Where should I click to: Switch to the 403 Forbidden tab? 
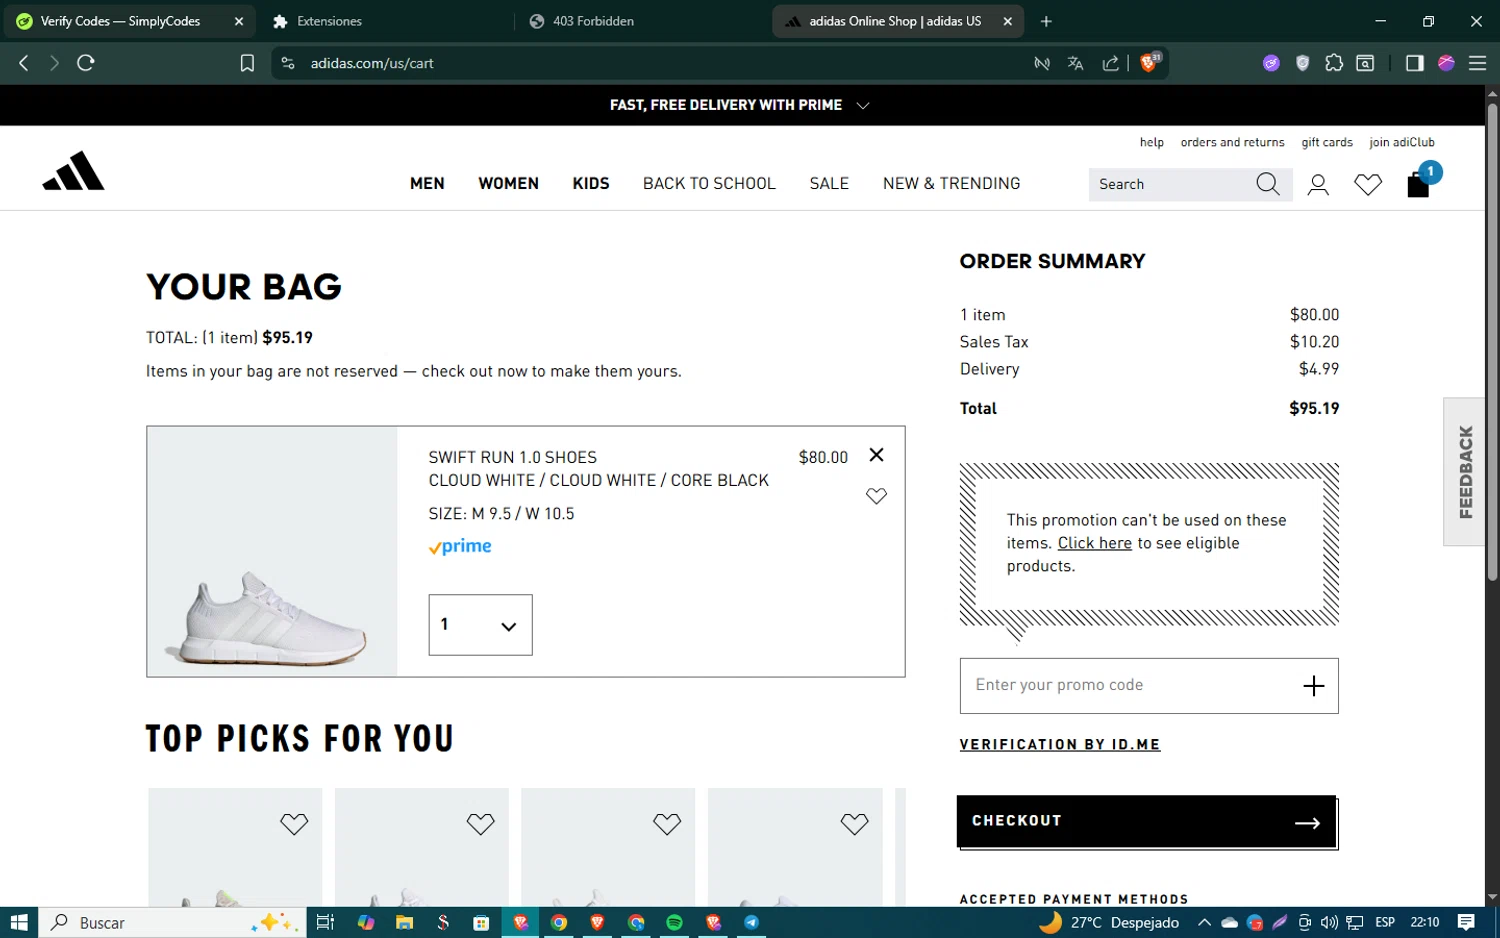[x=593, y=21]
